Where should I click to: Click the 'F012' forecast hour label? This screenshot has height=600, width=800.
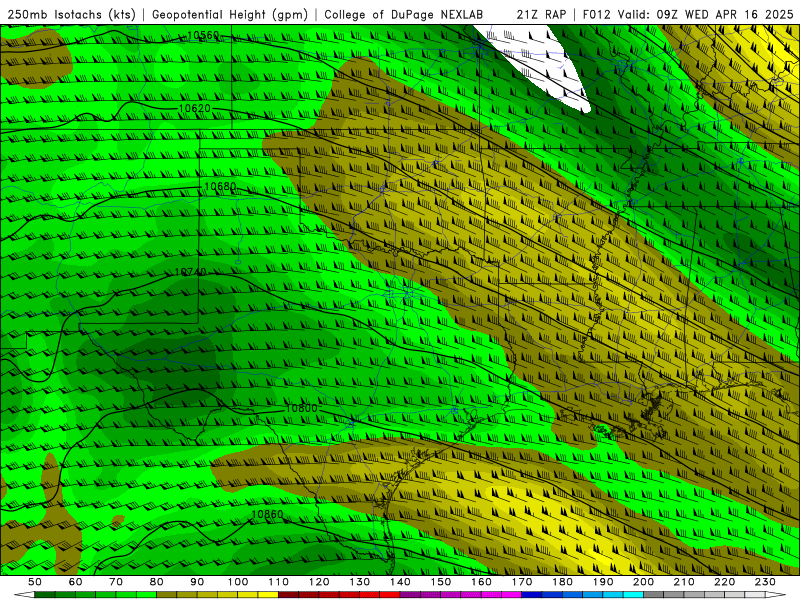coord(596,15)
